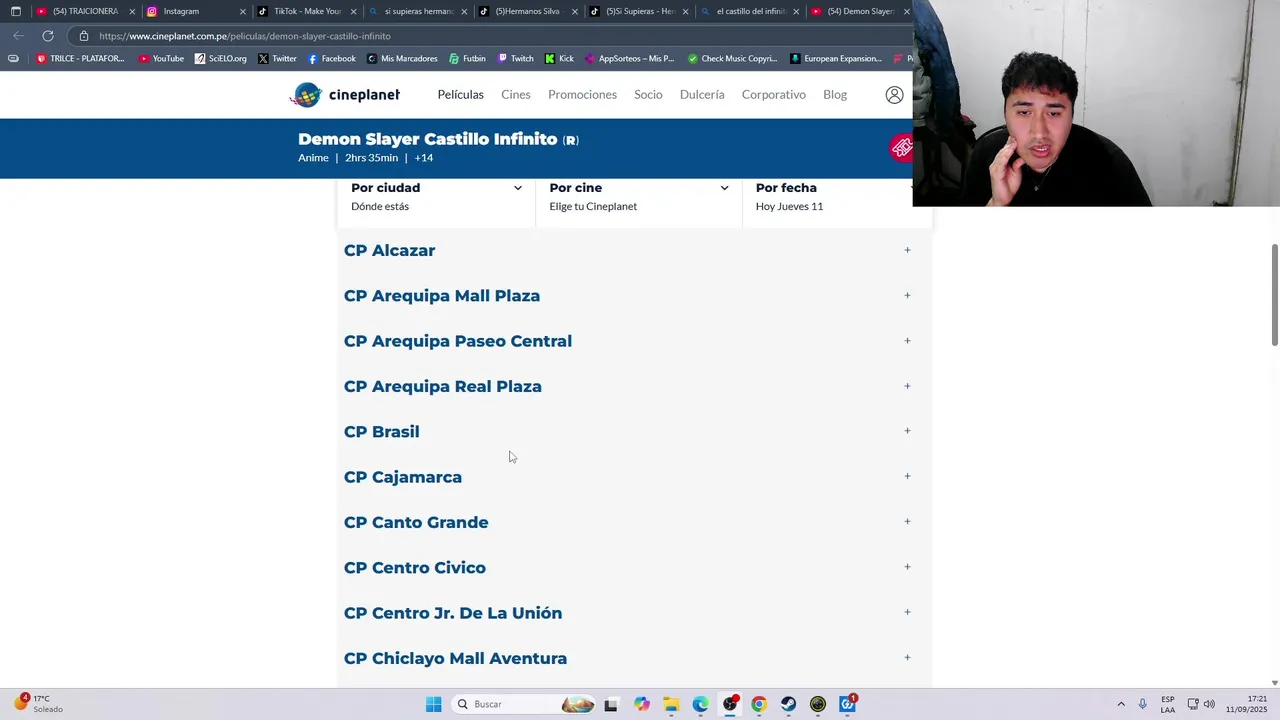This screenshot has height=720, width=1280.
Task: Click the browser address bar URL
Action: 245,36
